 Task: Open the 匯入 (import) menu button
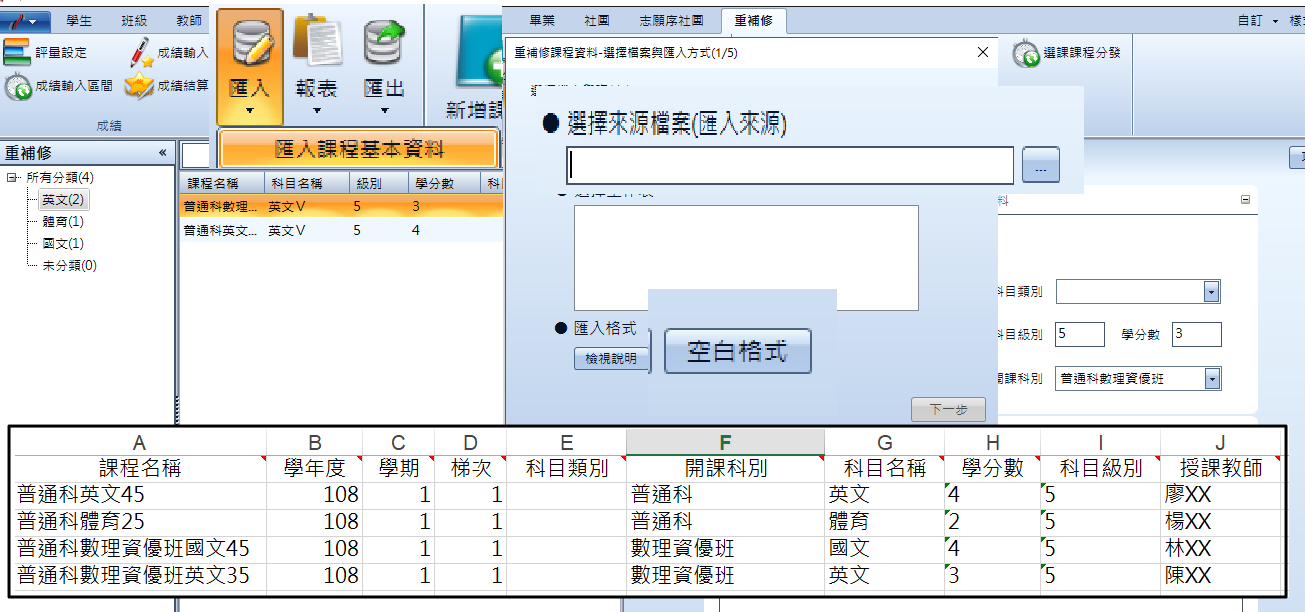(250, 66)
